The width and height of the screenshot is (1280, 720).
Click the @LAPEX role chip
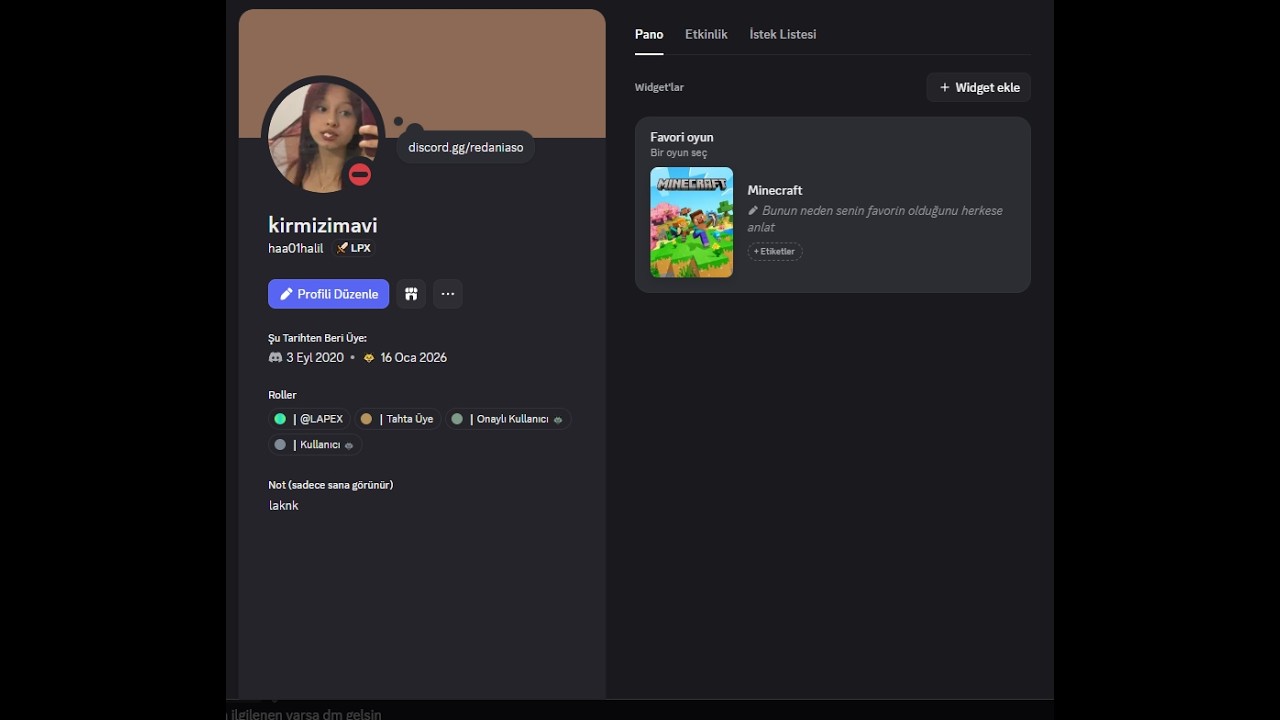pyautogui.click(x=309, y=419)
